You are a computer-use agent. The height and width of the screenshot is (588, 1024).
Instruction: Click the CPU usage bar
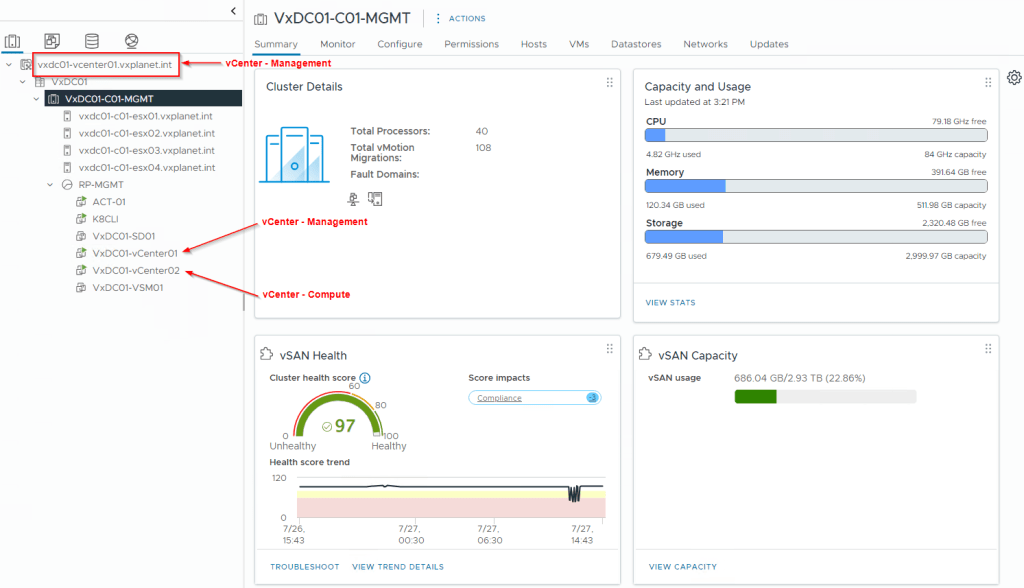(x=816, y=135)
